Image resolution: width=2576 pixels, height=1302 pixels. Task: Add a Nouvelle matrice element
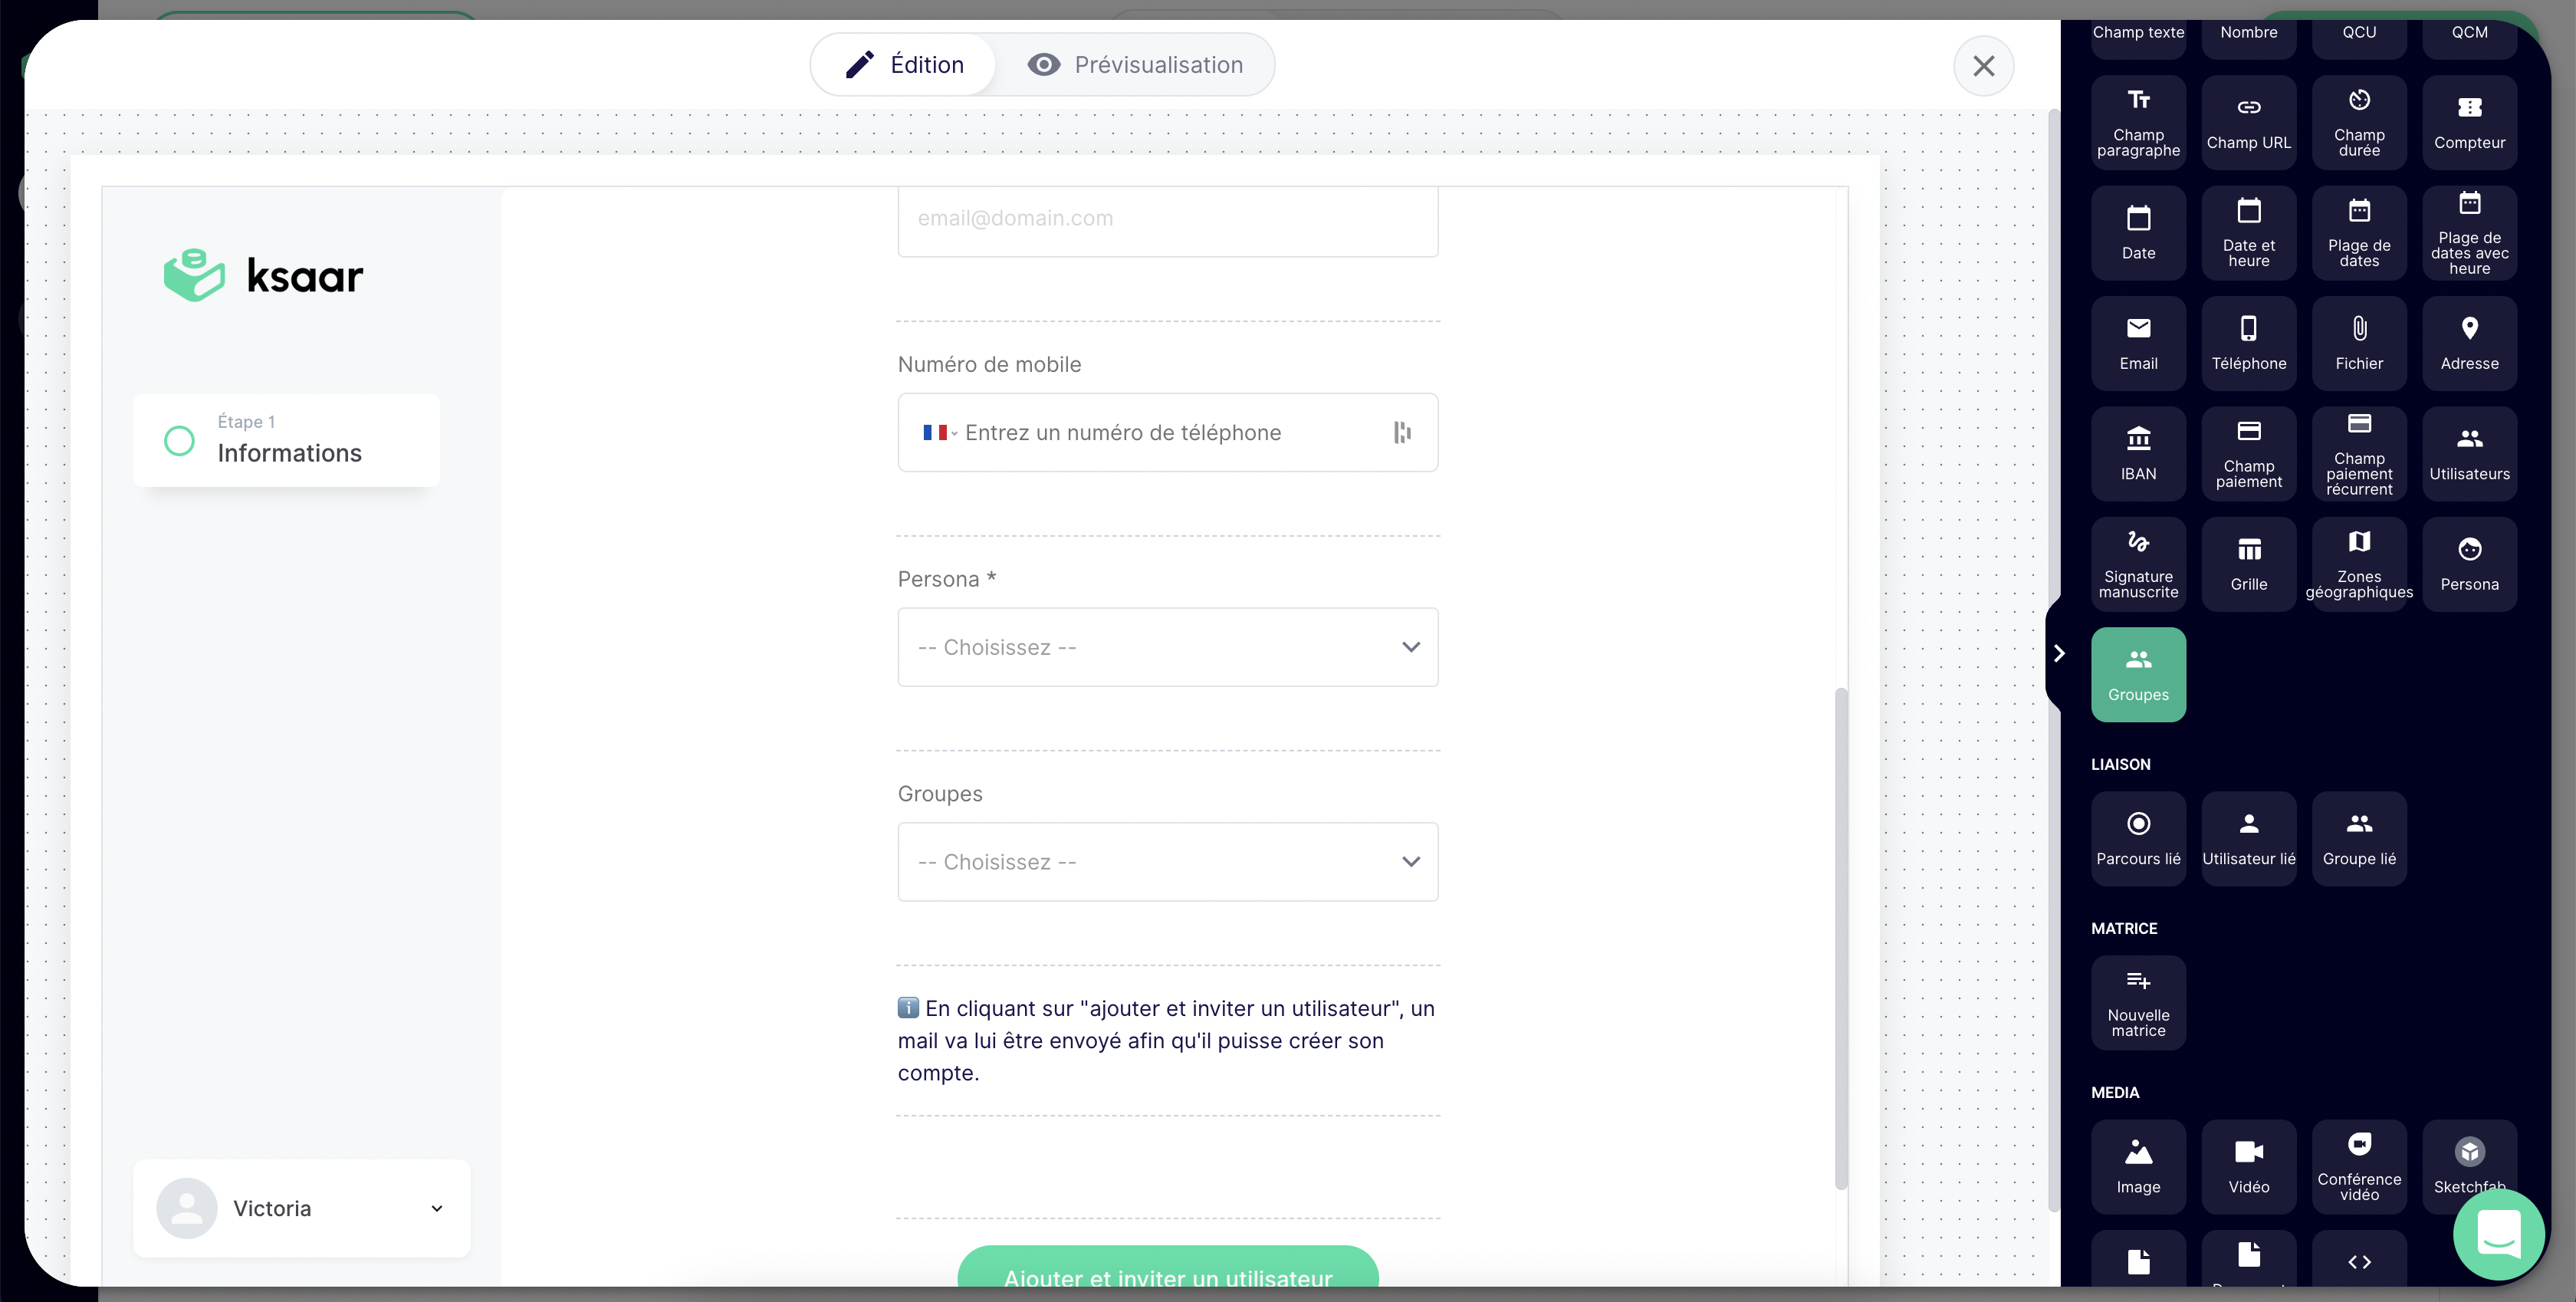click(2138, 1003)
